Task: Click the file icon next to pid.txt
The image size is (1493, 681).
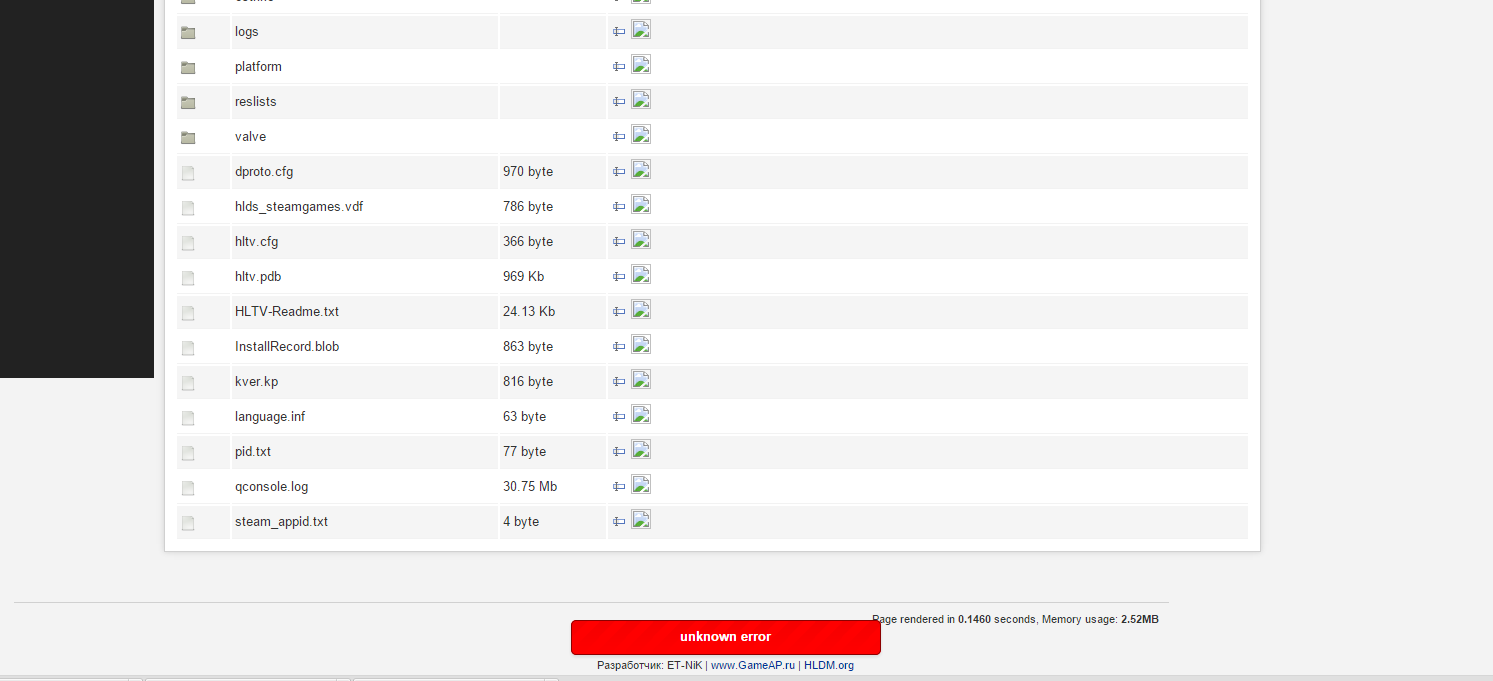Action: (x=188, y=453)
